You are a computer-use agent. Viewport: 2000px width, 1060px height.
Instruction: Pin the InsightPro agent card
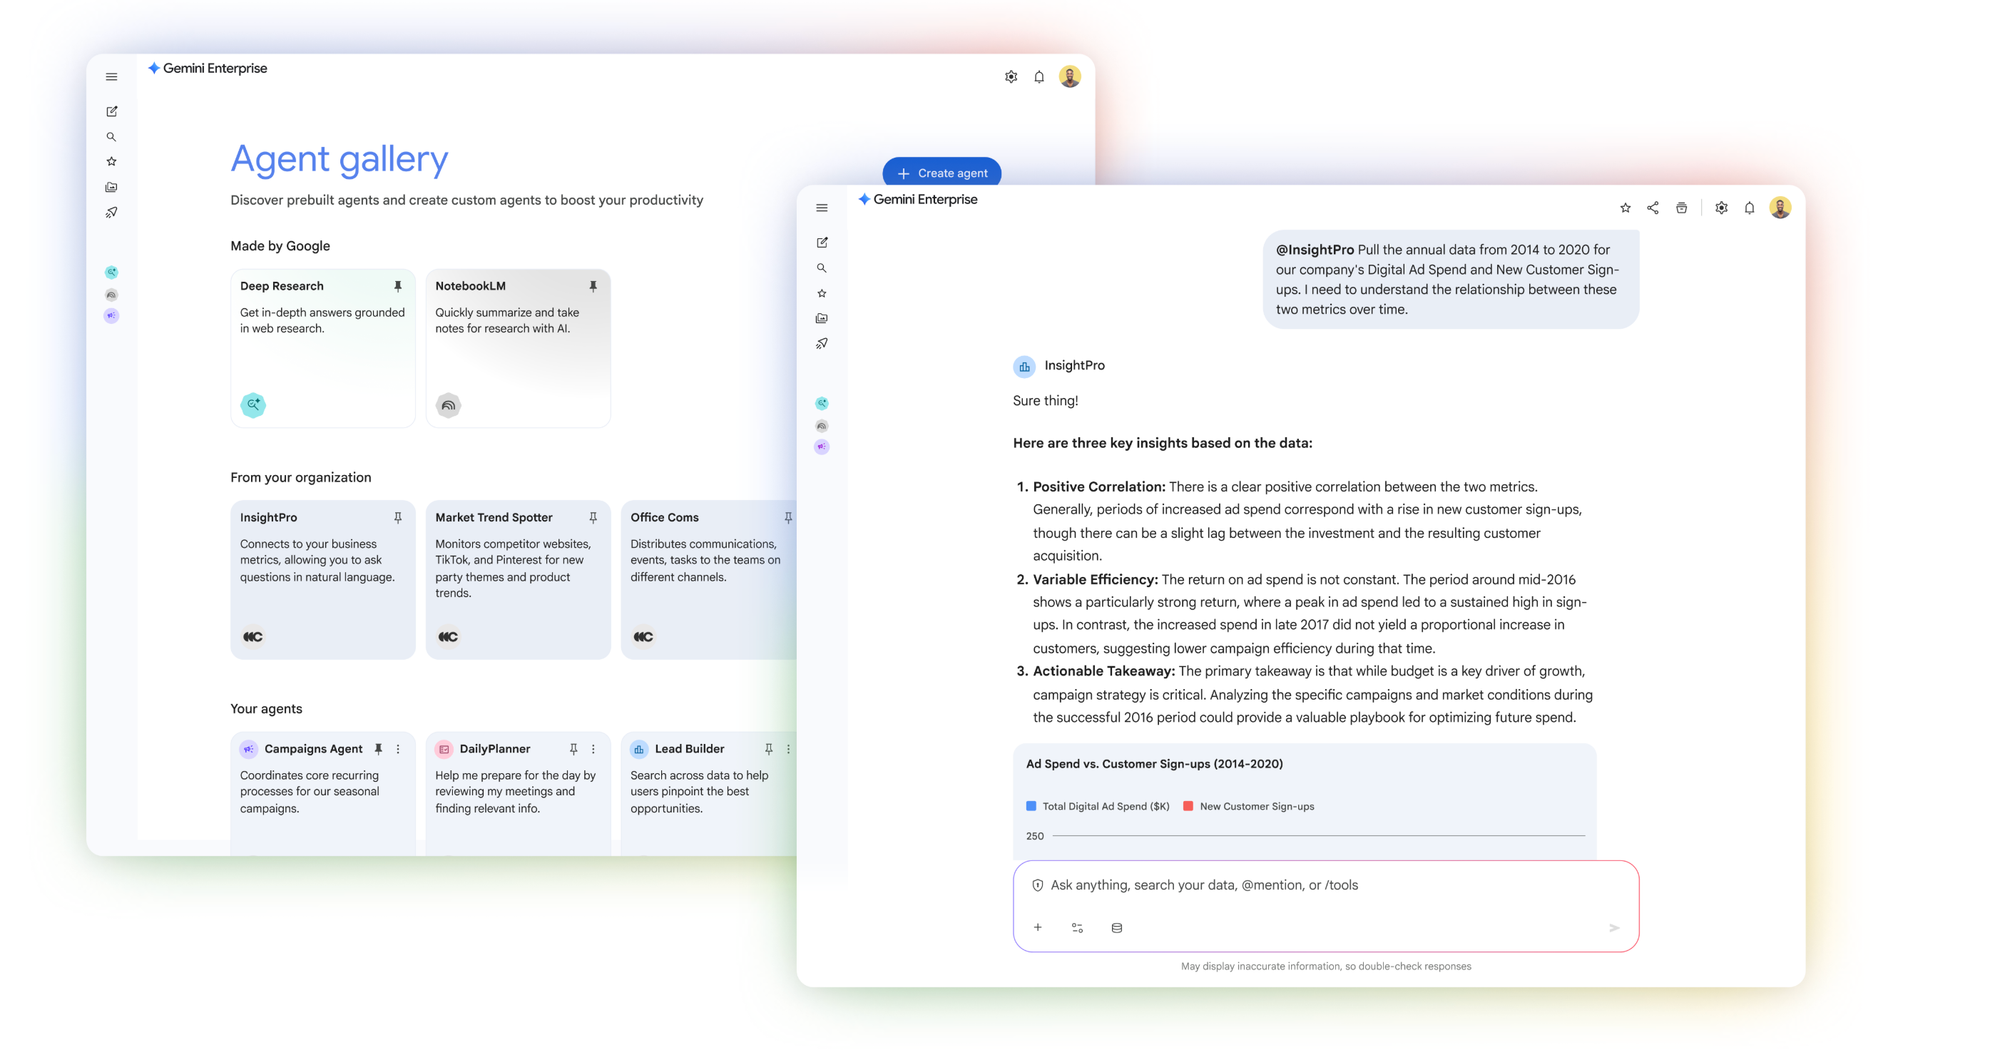(398, 518)
